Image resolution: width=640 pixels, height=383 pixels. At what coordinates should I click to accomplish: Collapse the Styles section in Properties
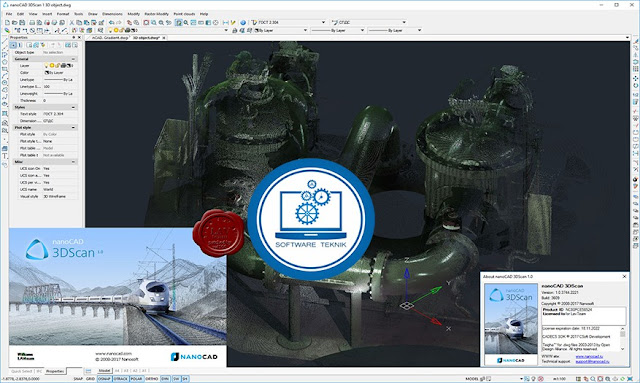73,107
